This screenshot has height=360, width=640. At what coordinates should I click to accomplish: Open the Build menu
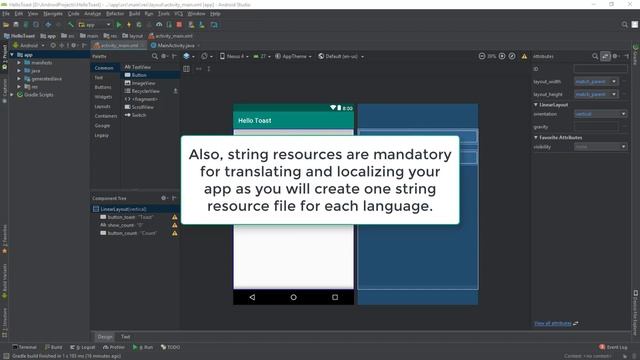[x=134, y=14]
